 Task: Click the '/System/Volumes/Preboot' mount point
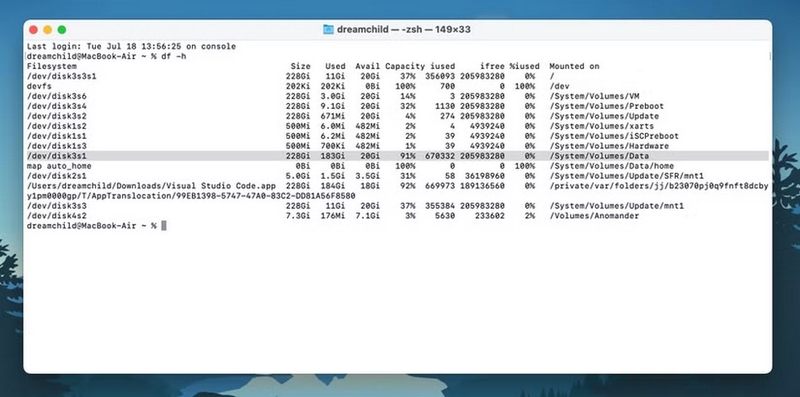click(x=607, y=106)
